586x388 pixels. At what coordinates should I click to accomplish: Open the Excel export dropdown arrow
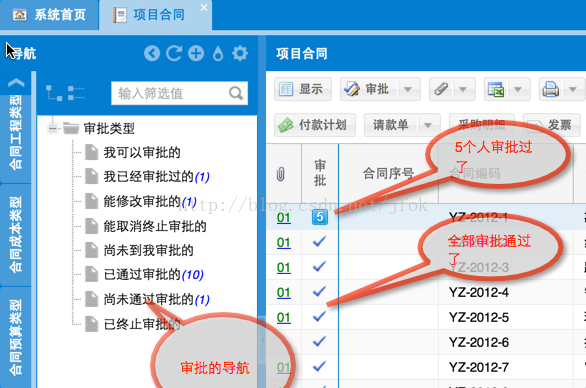tap(518, 89)
